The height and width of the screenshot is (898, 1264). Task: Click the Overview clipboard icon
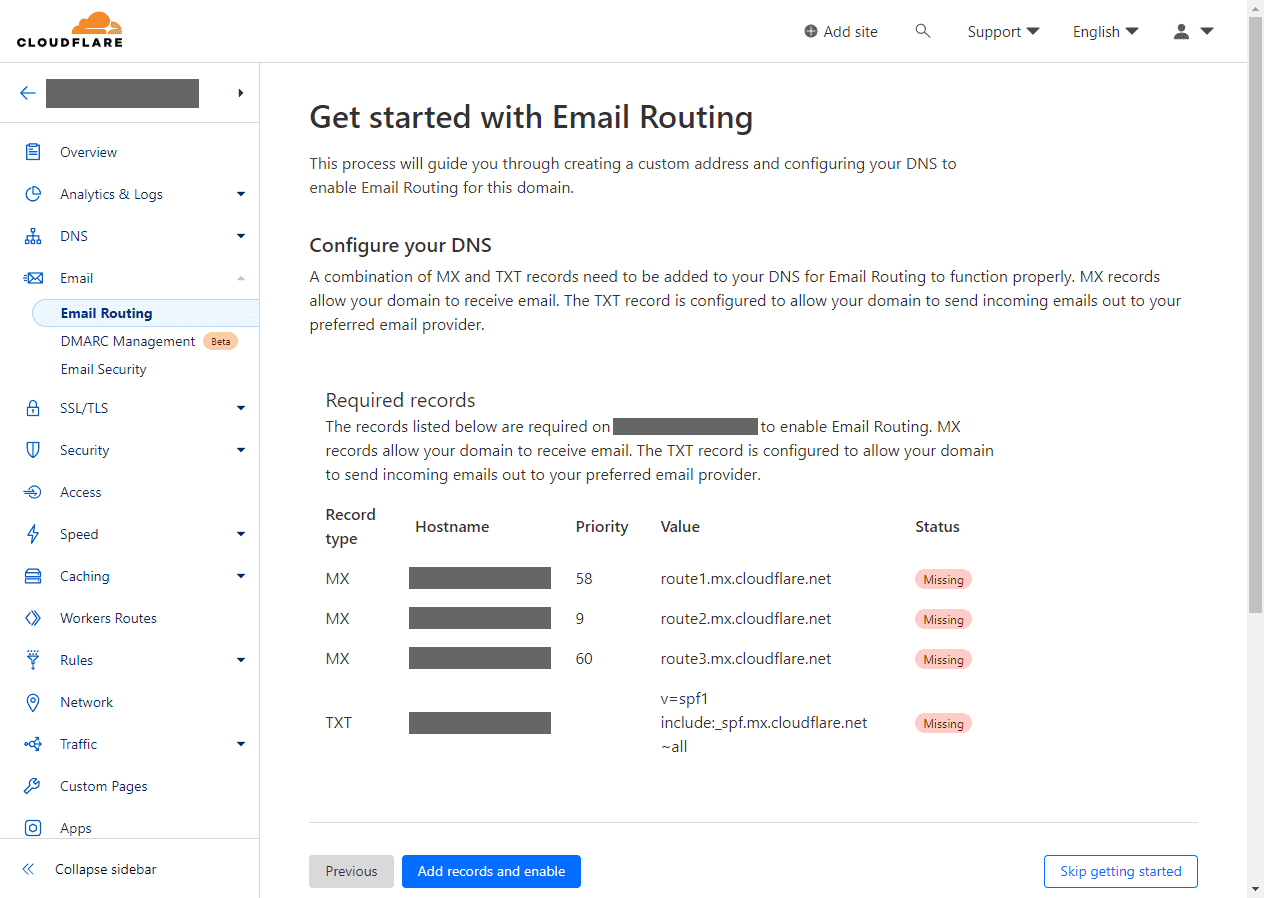[x=33, y=152]
